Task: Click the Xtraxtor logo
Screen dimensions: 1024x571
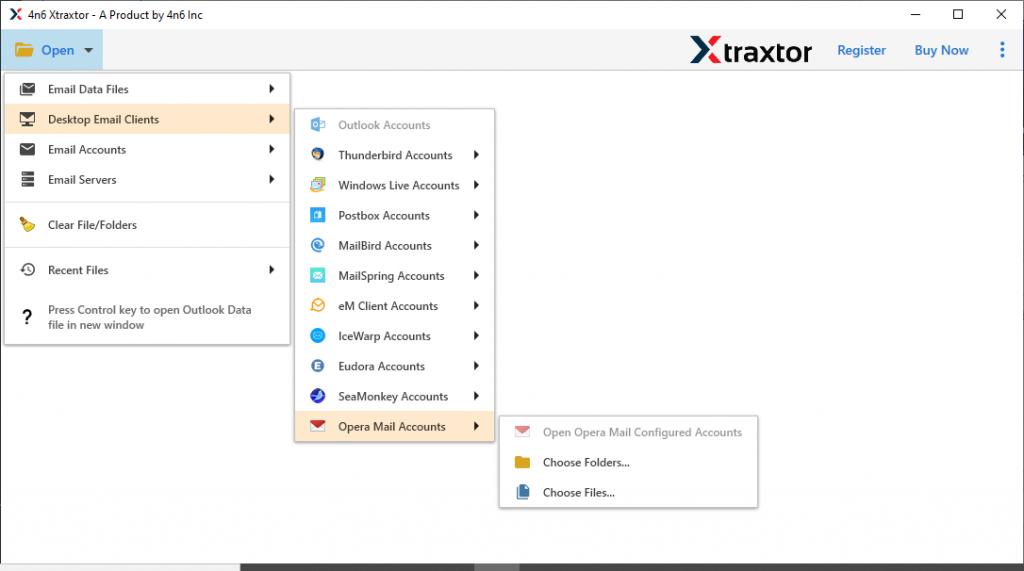Action: (751, 50)
